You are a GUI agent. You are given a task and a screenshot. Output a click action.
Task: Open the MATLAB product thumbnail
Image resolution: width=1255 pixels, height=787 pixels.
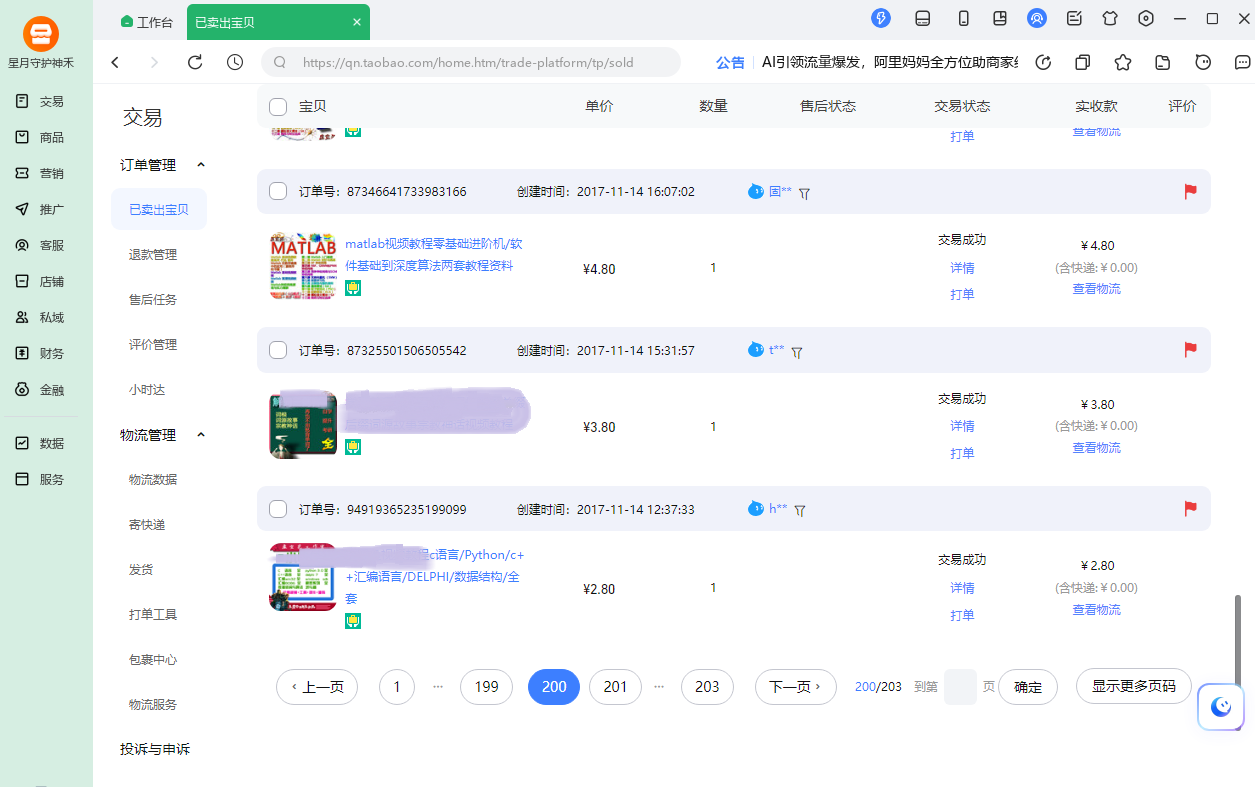pyautogui.click(x=303, y=266)
